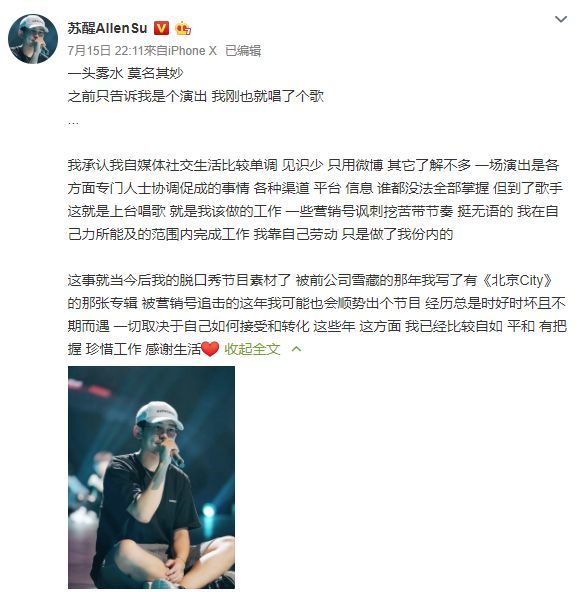Click the first line 一头雾水 莫名其妙
584x592 pixels.
pos(125,73)
